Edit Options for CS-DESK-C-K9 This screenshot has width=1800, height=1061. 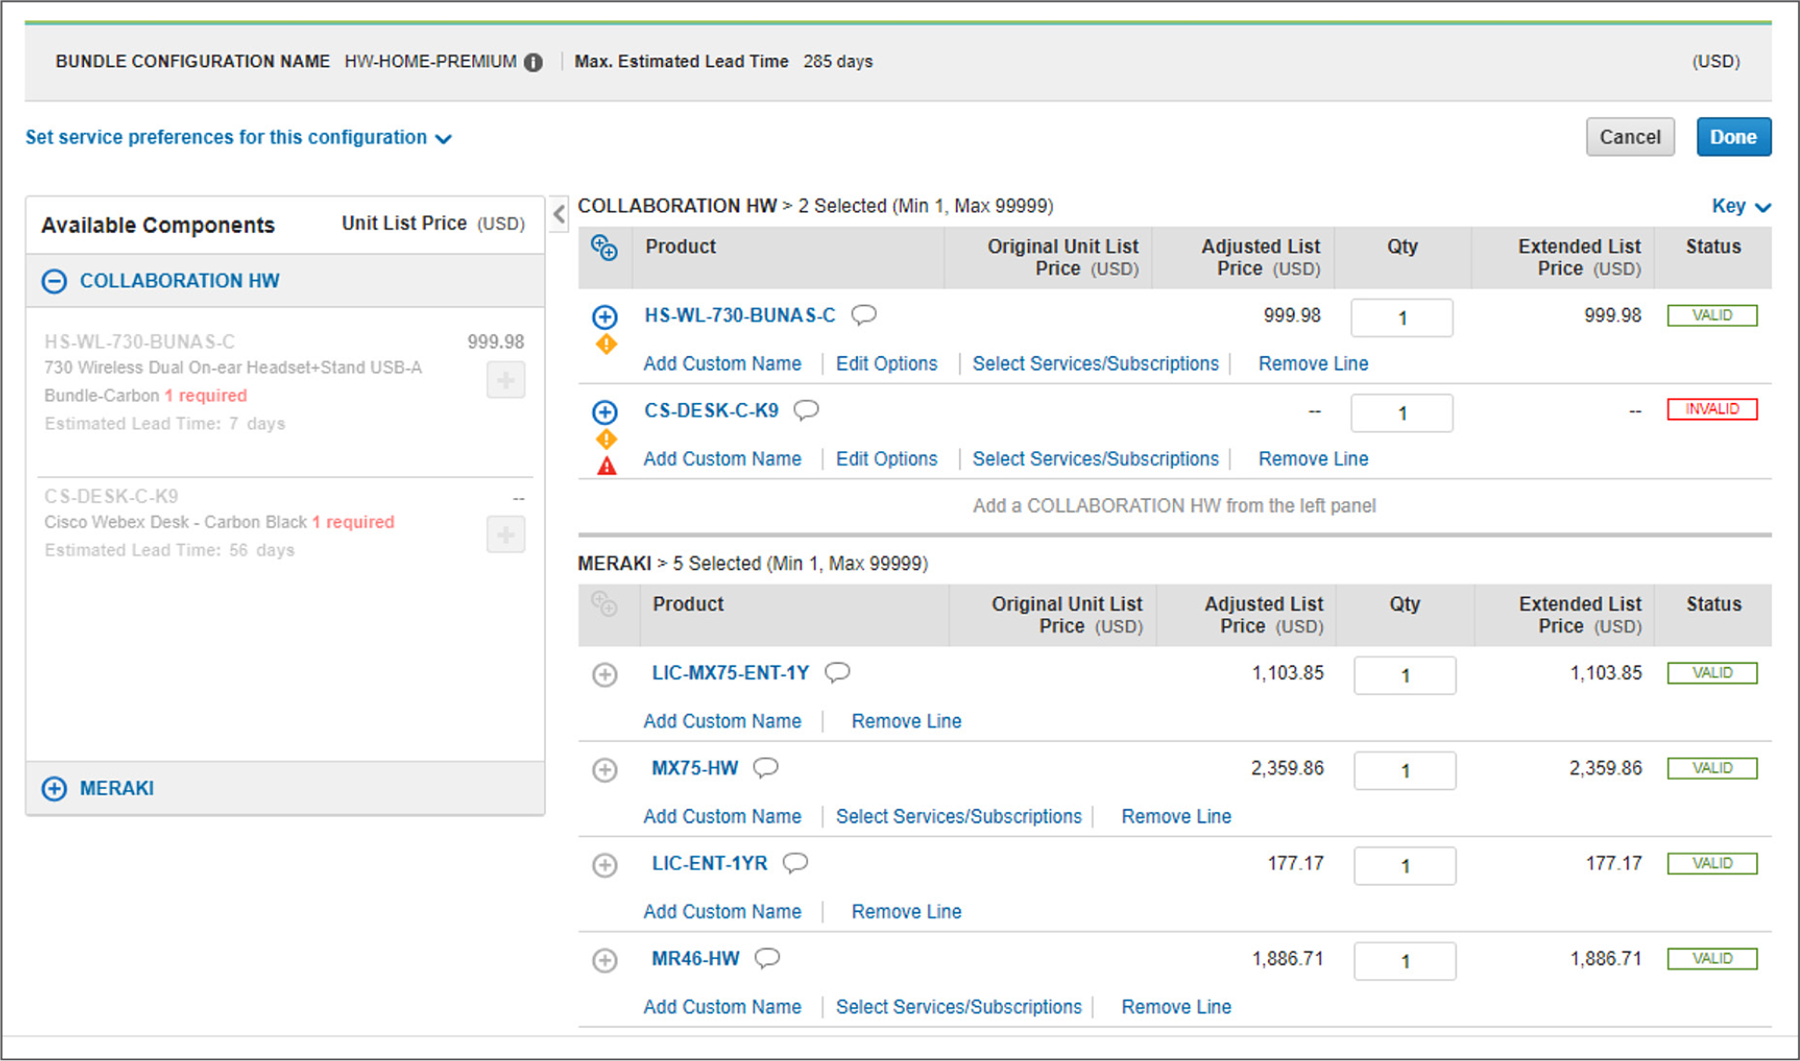(887, 459)
